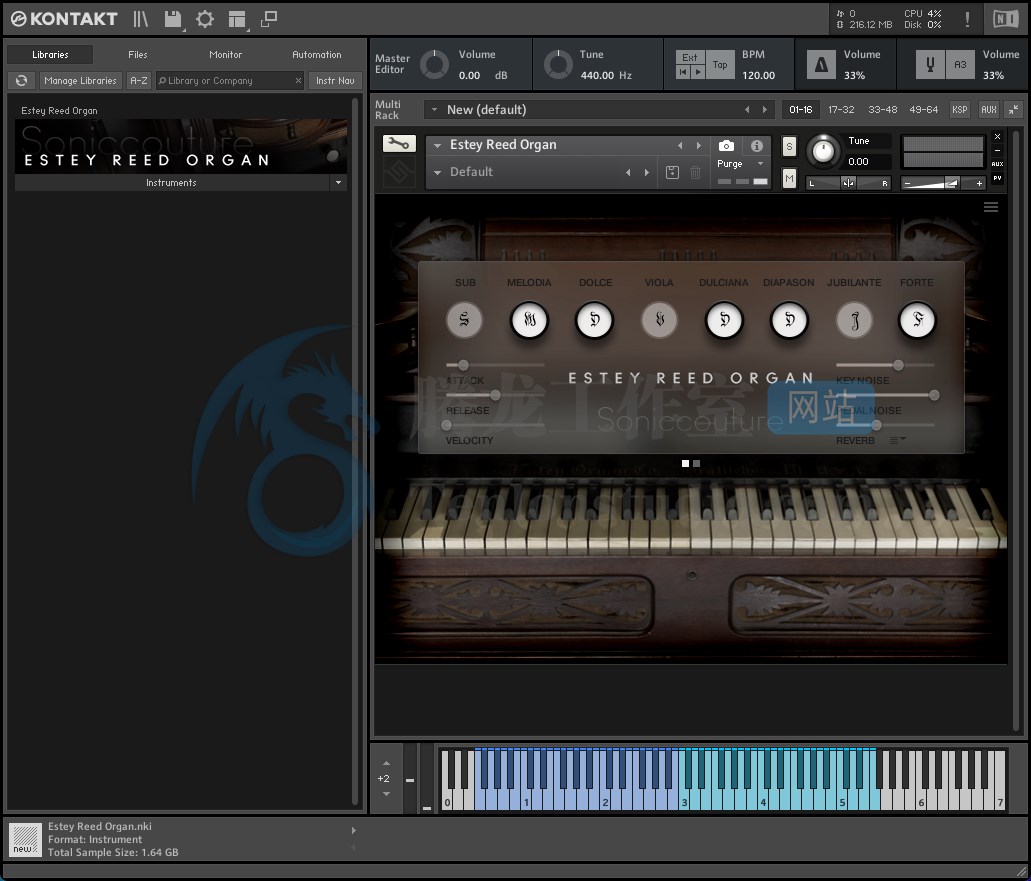Click the rack AUX button
The image size is (1031, 881).
click(988, 110)
